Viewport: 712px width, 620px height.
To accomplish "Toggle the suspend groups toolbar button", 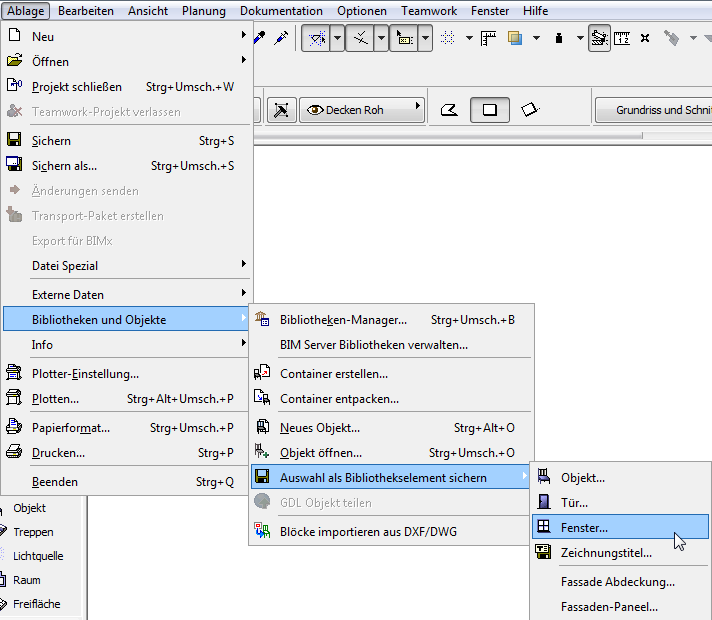I will click(599, 38).
